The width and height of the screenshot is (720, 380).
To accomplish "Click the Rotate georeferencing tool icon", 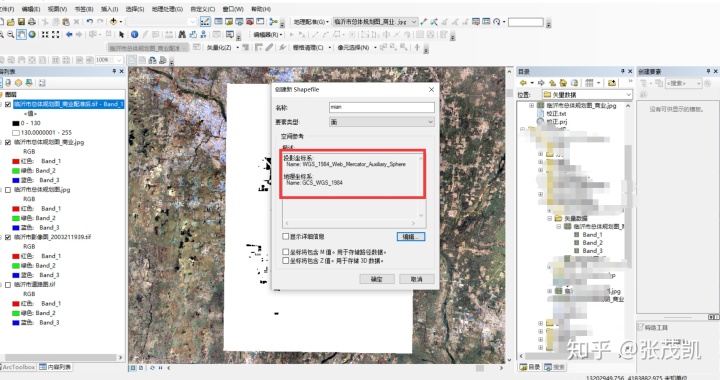I will pyautogui.click(x=497, y=22).
